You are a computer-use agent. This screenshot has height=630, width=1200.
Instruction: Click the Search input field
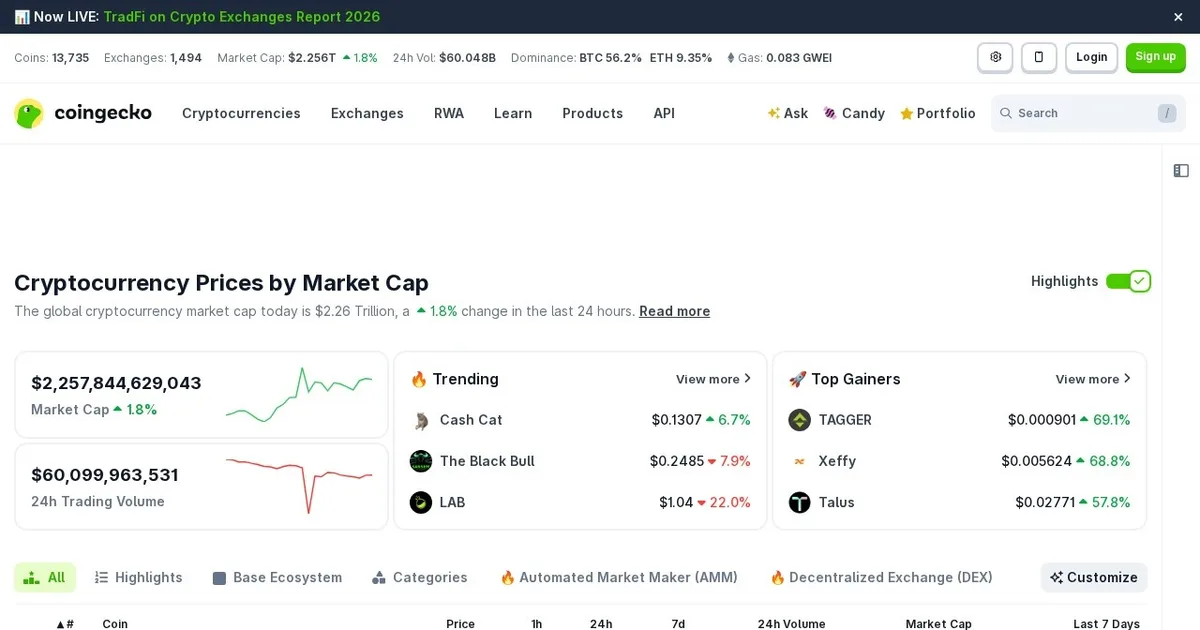pos(1088,113)
